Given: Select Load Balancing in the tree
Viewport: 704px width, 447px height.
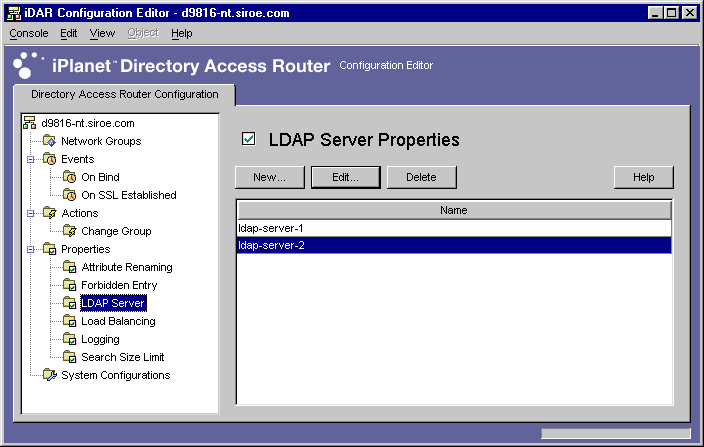Looking at the screenshot, I should coord(118,321).
